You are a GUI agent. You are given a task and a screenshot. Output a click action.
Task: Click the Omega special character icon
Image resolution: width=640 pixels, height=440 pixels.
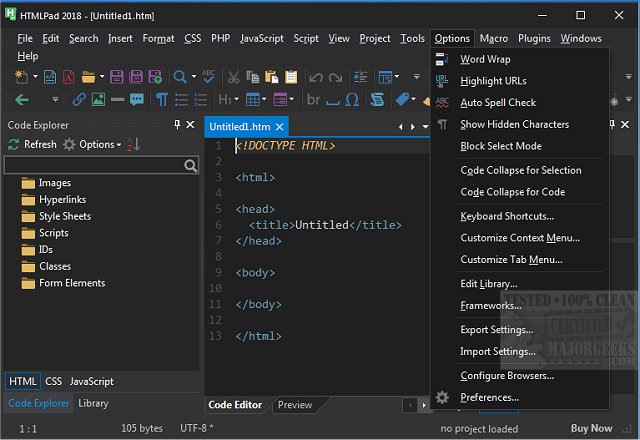click(x=351, y=100)
